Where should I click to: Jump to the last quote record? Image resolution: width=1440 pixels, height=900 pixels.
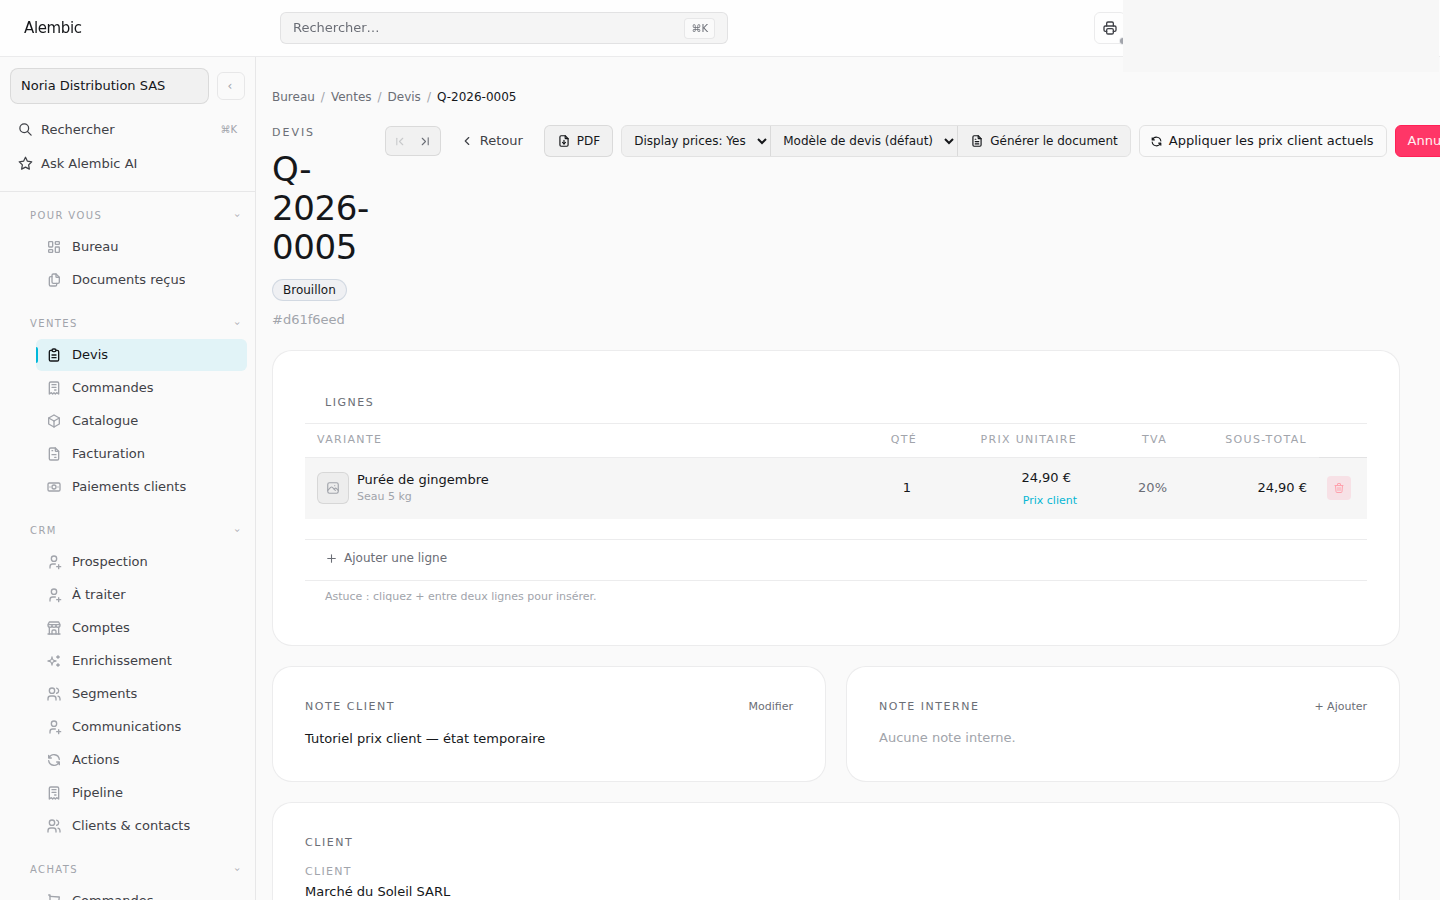426,141
